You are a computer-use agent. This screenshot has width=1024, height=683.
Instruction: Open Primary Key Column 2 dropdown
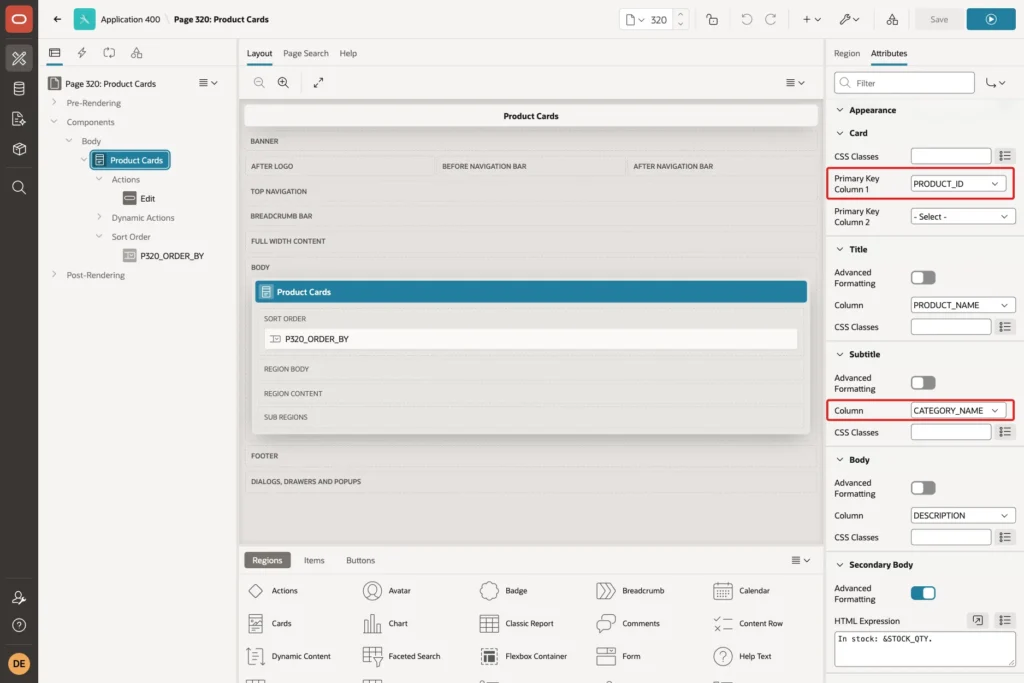963,216
